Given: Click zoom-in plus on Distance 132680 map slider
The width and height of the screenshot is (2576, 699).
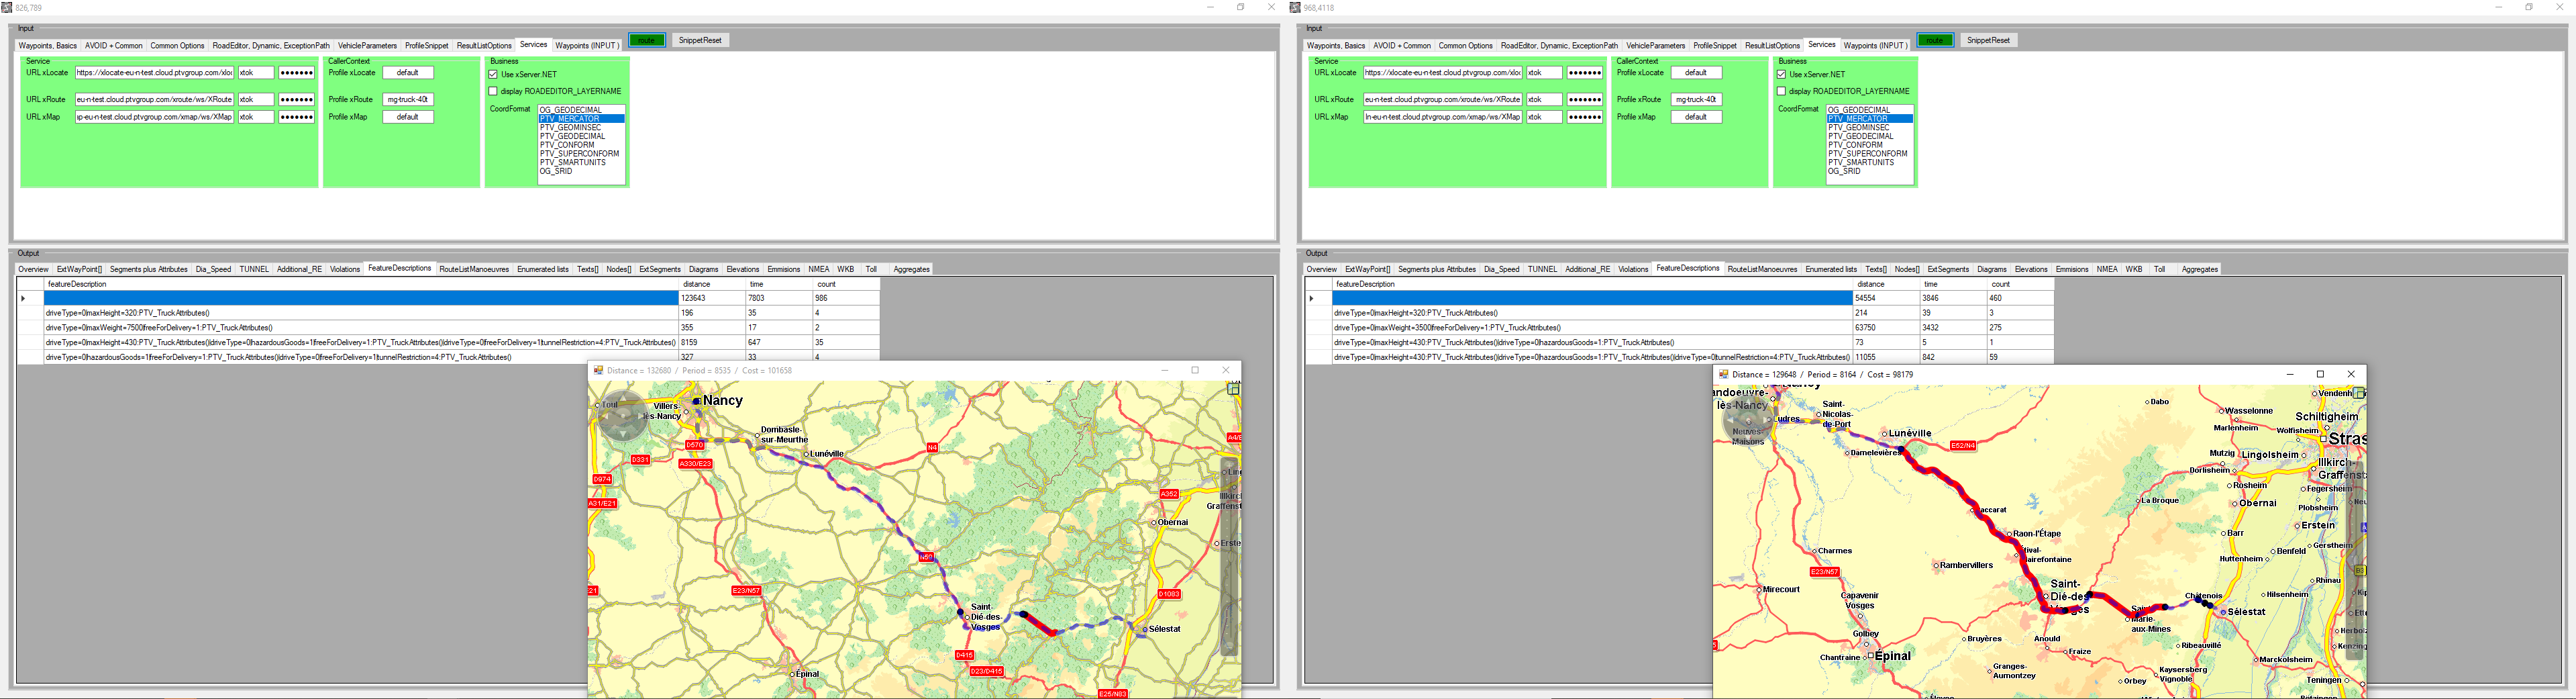Looking at the screenshot, I should coord(1230,467).
